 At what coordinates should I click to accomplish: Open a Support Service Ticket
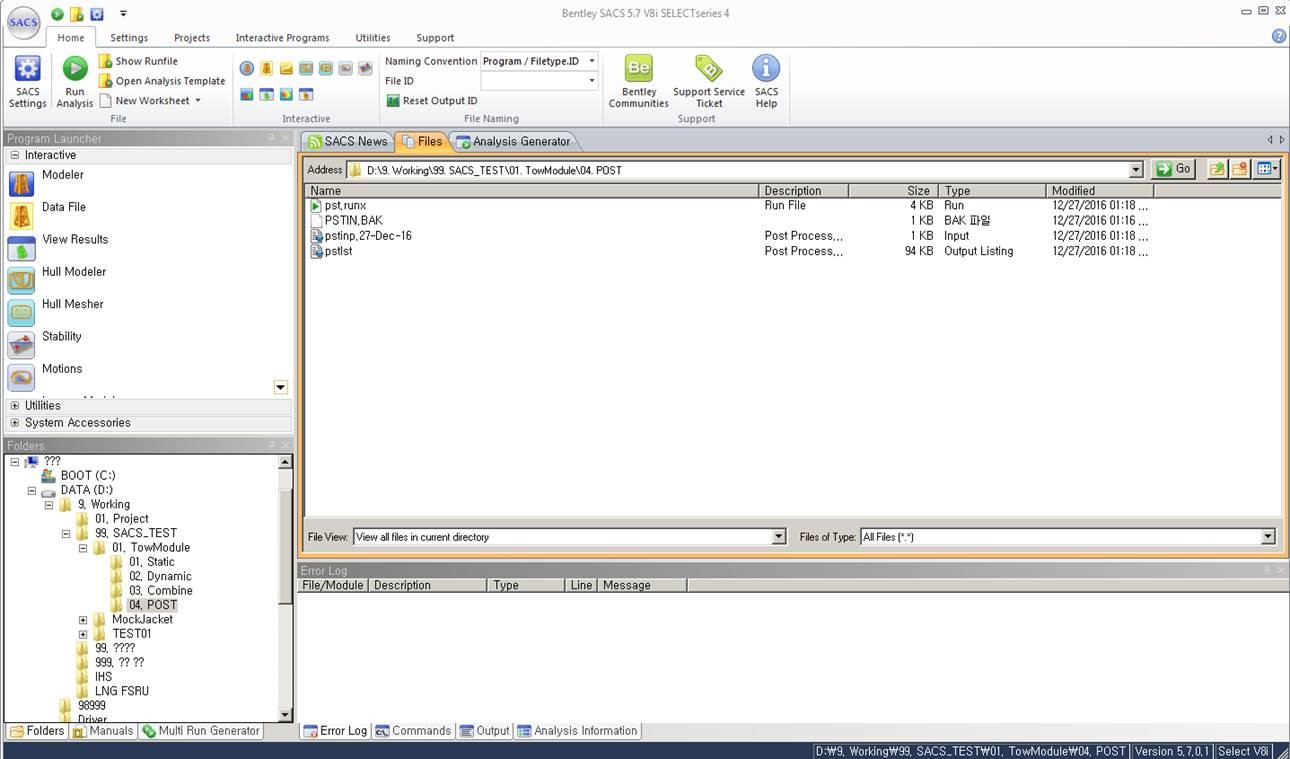(x=709, y=82)
